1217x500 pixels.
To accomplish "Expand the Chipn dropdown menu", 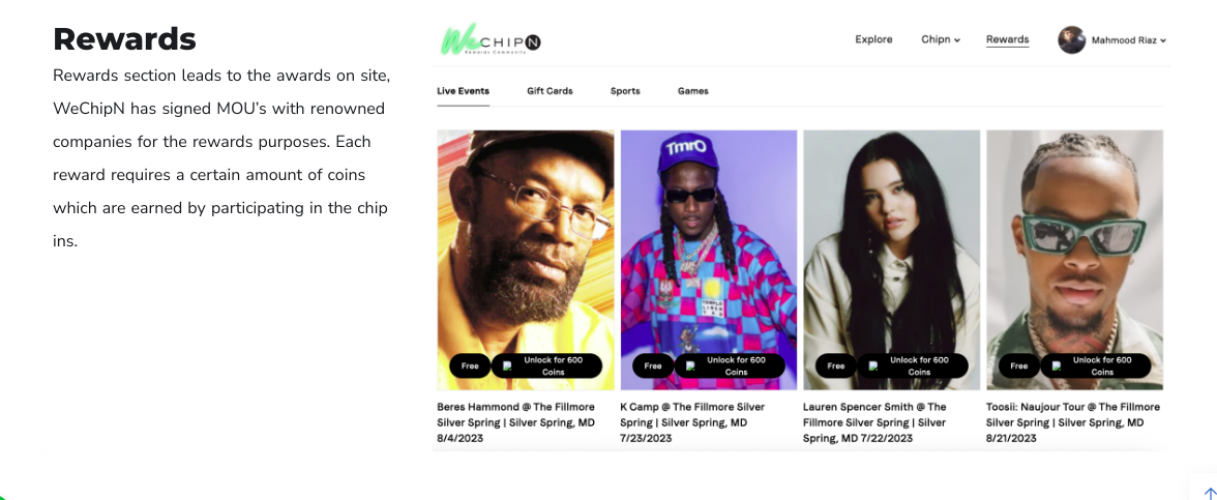I will pyautogui.click(x=940, y=40).
